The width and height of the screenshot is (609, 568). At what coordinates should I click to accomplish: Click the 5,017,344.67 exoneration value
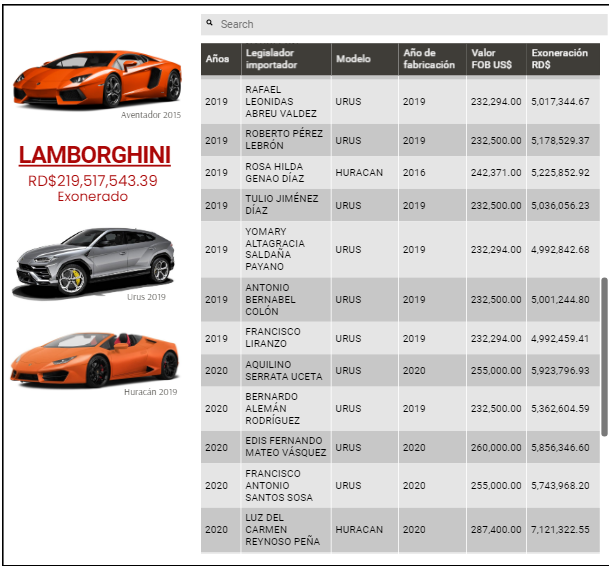pyautogui.click(x=560, y=101)
